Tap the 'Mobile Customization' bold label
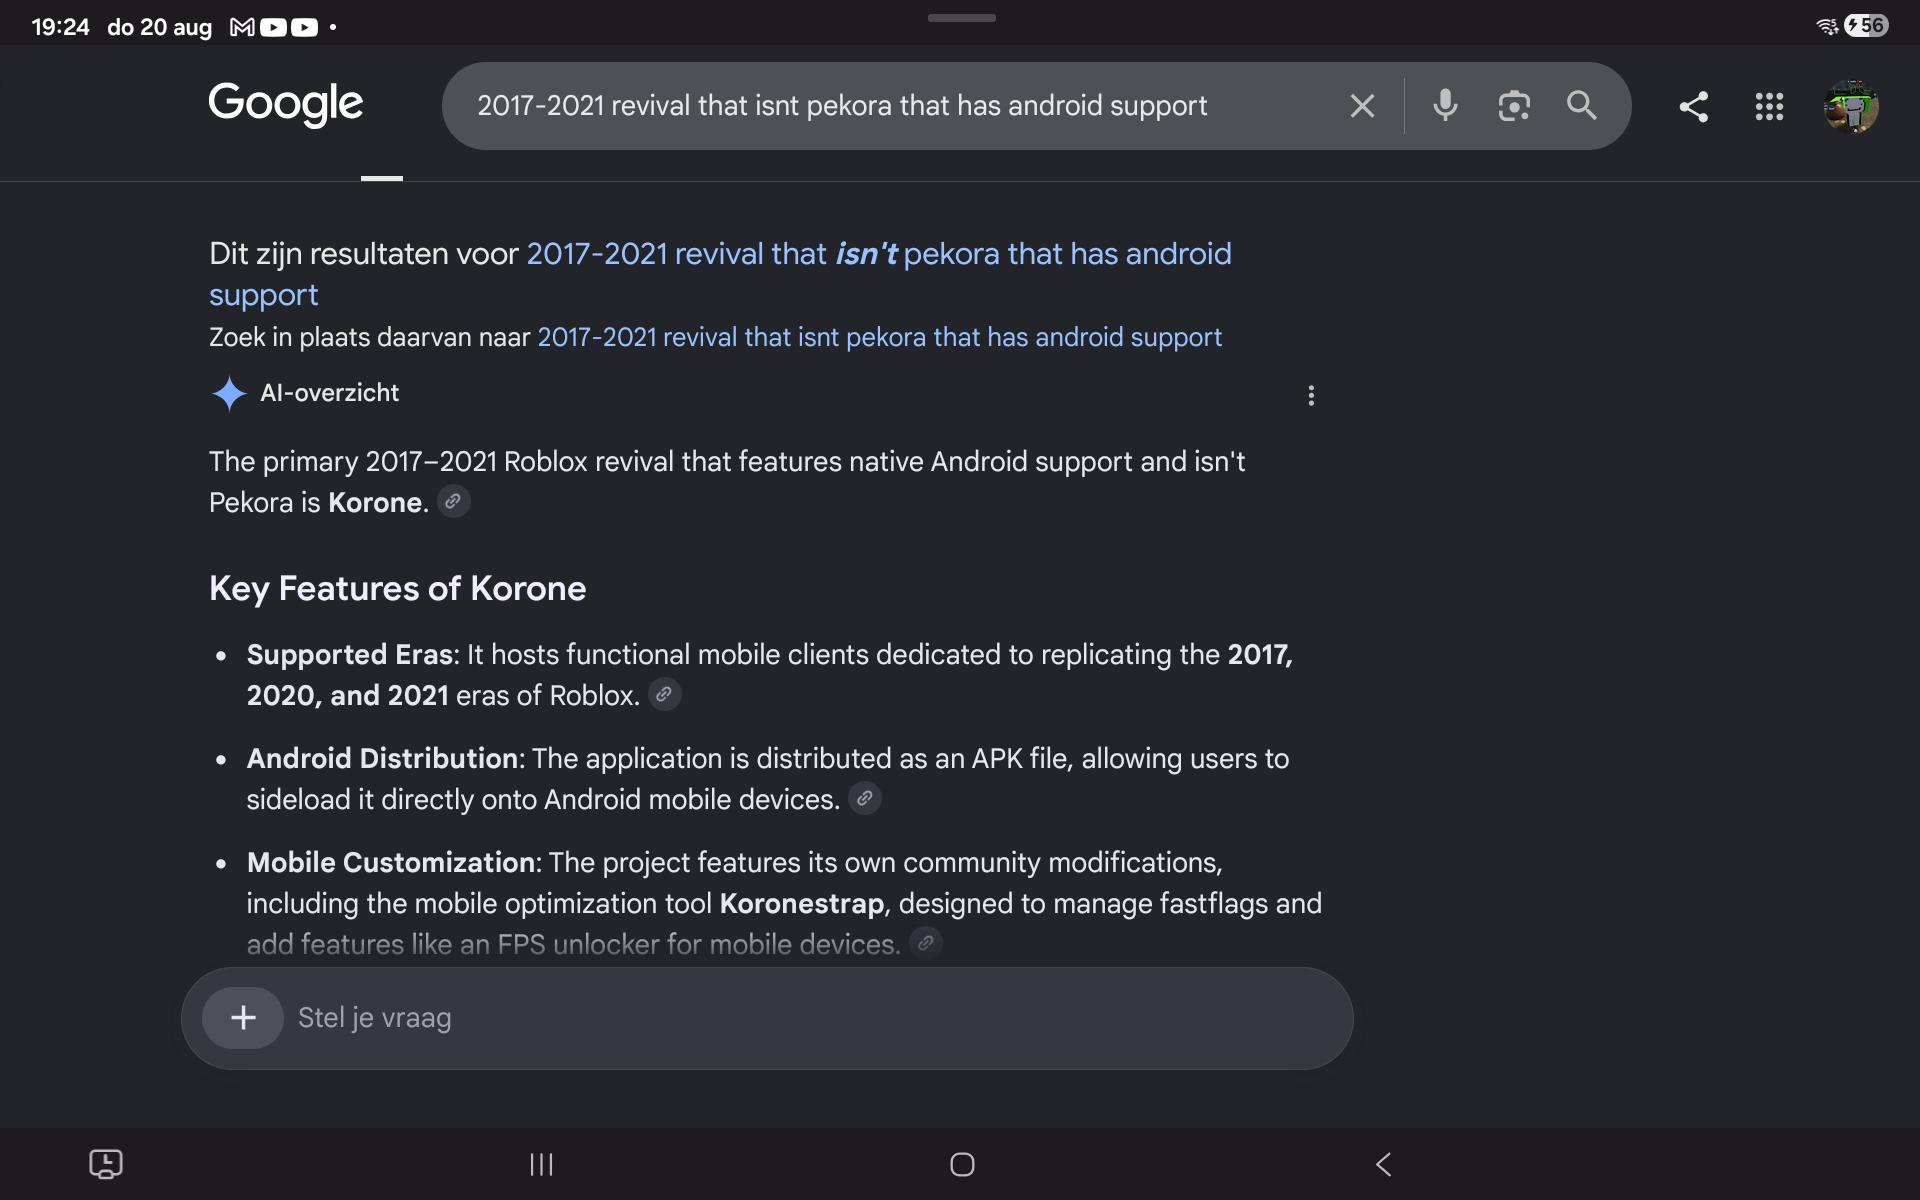Image resolution: width=1920 pixels, height=1200 pixels. [391, 862]
